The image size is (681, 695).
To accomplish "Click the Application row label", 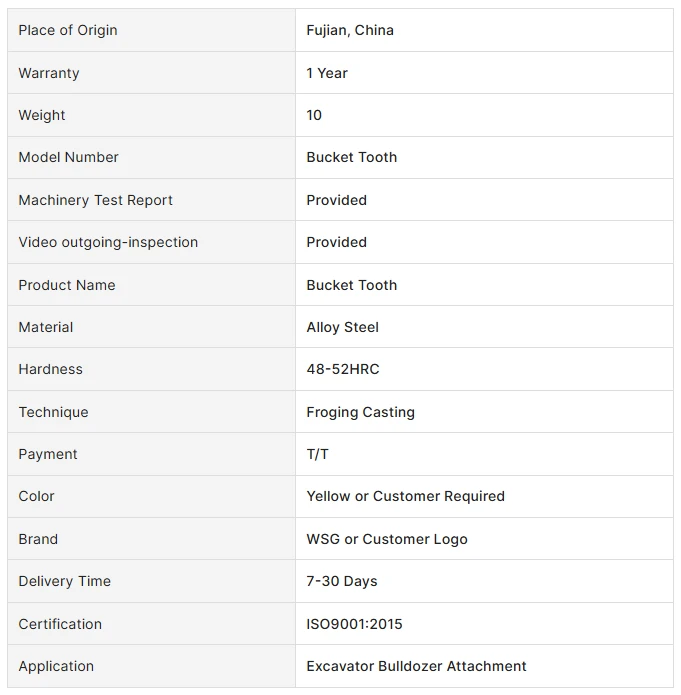I will [x=56, y=666].
